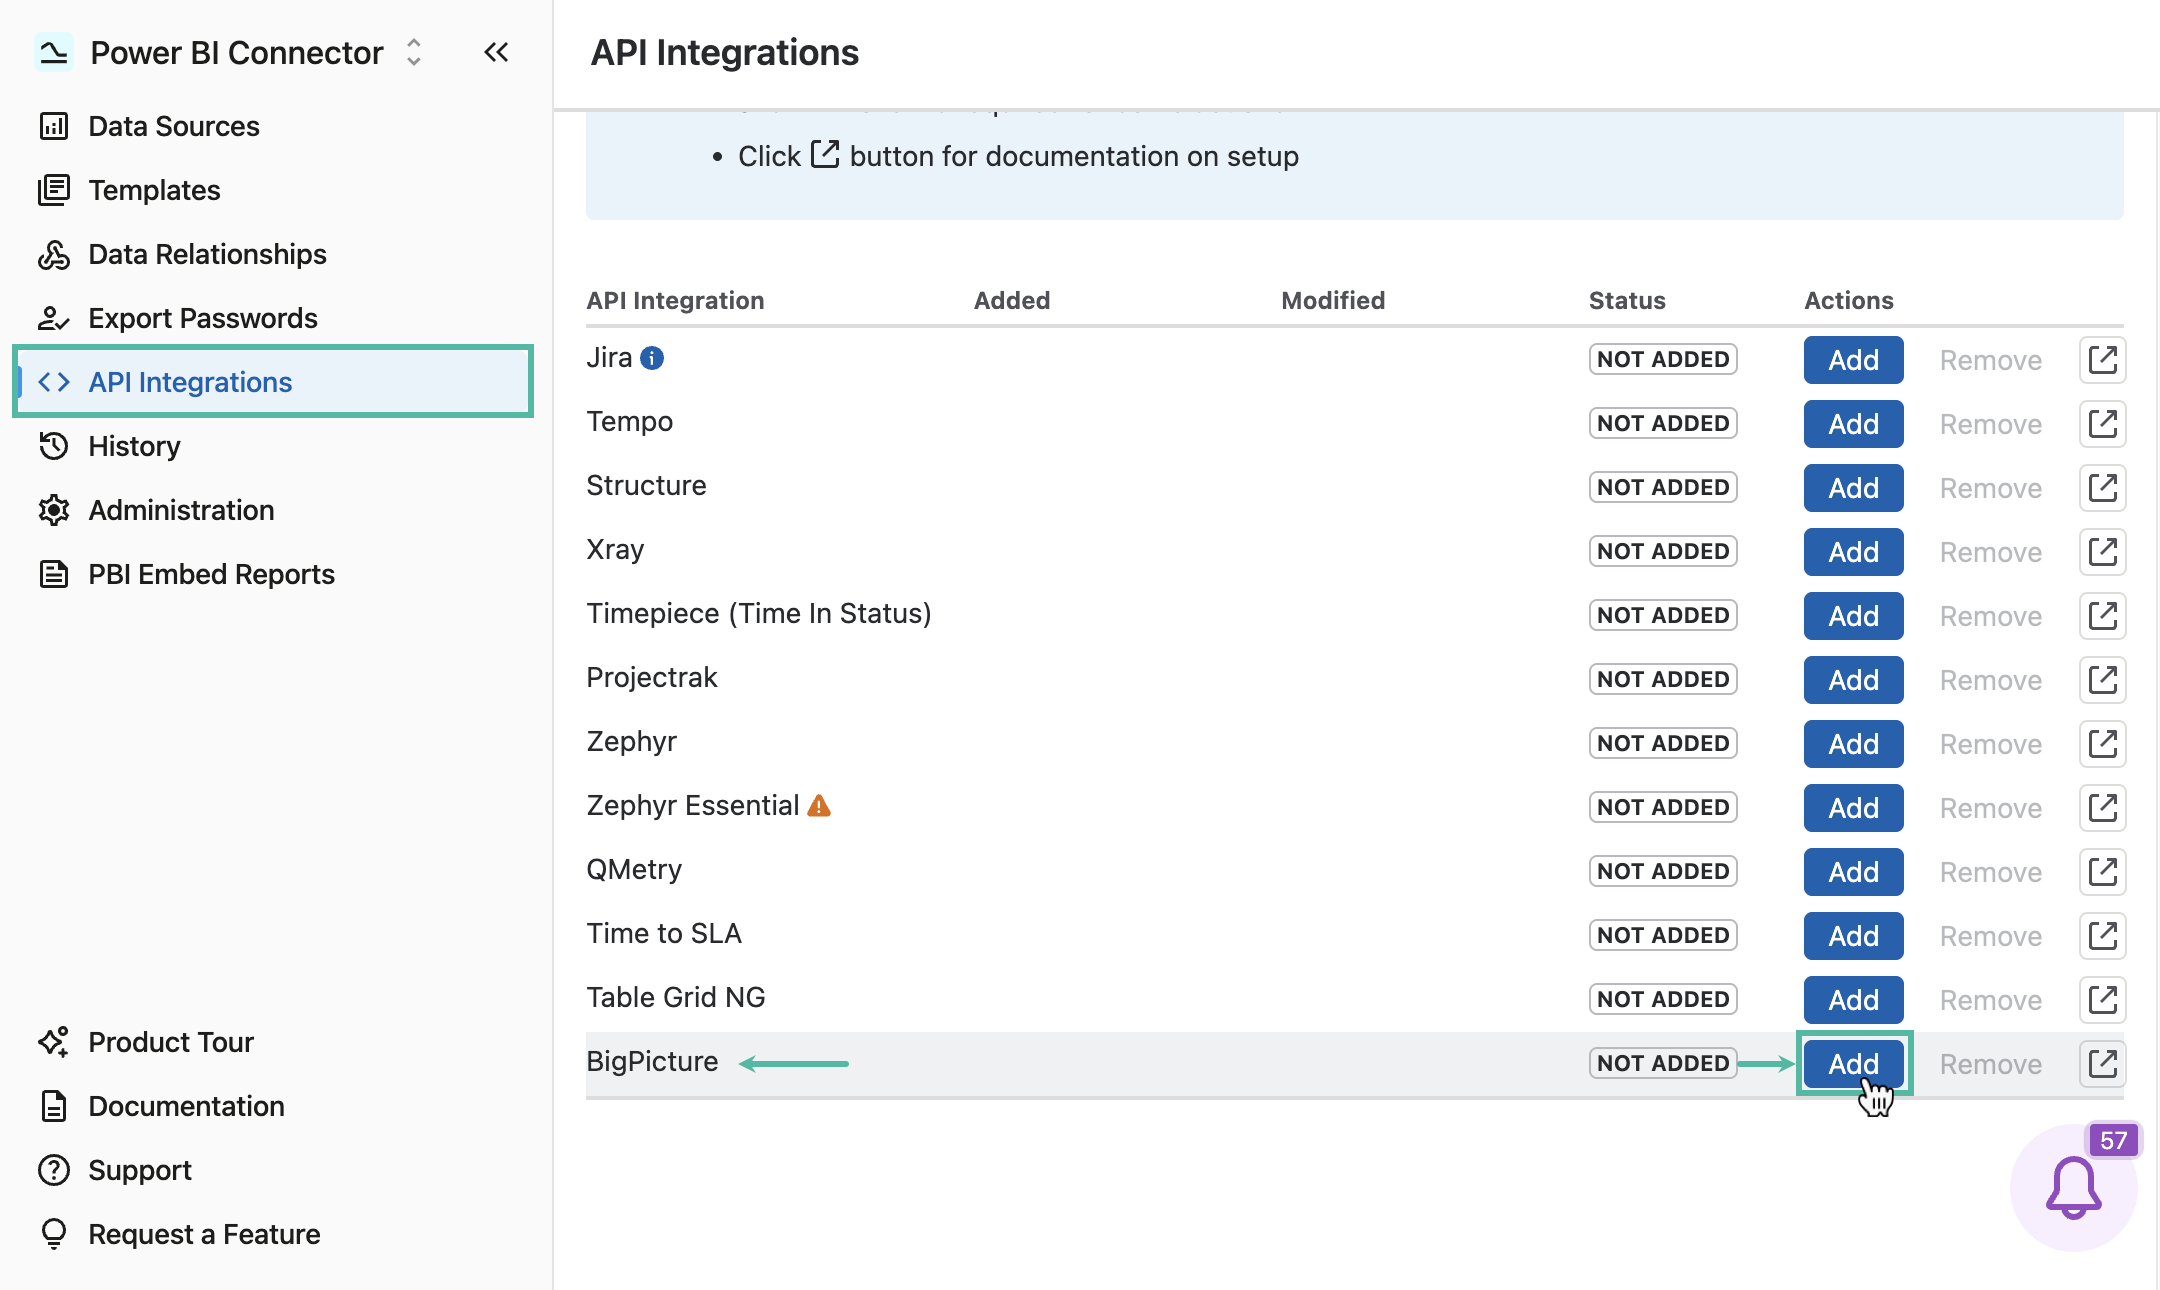Add the Xray integration
Screen dimensions: 2160x1290
pos(1853,552)
